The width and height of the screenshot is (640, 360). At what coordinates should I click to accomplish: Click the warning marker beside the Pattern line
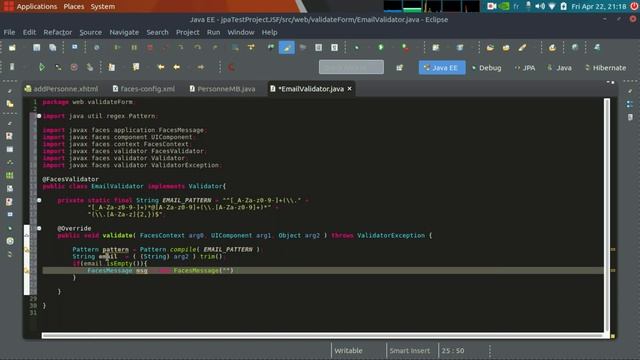27,250
